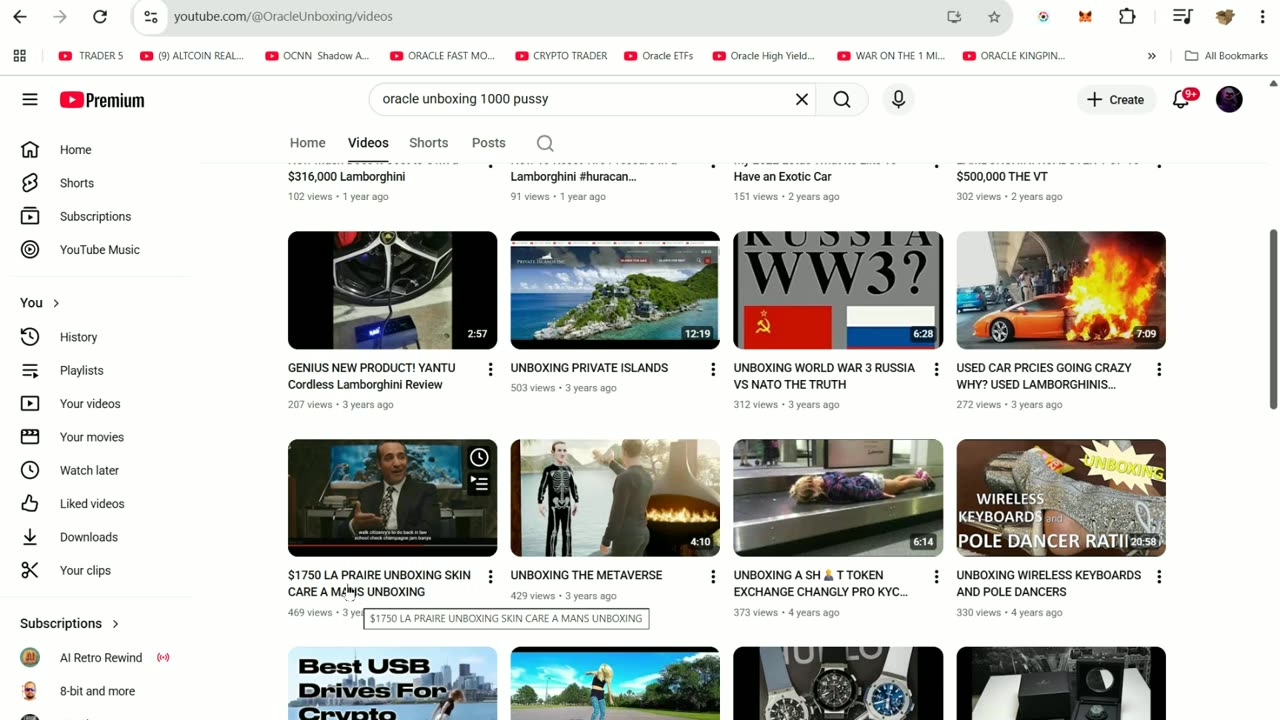
Task: Open the Oracle ETFs bookmark
Action: [658, 56]
